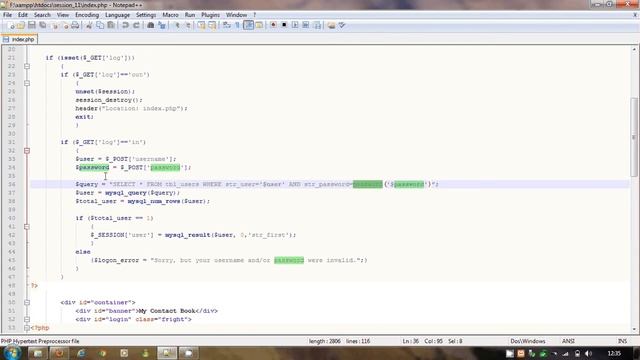Screen dimensions: 640x360
Task: Toggle the Word Wrap toolbar button
Action: point(227,25)
